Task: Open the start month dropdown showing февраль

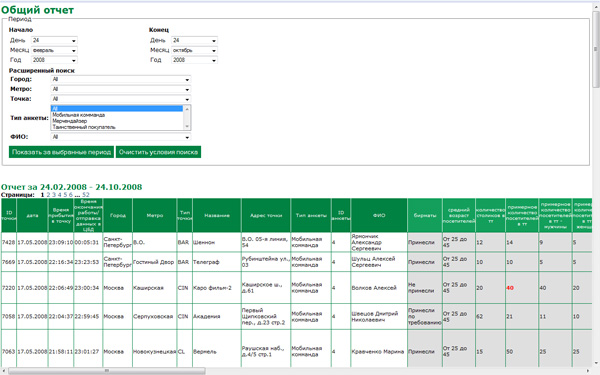Action: 54,50
